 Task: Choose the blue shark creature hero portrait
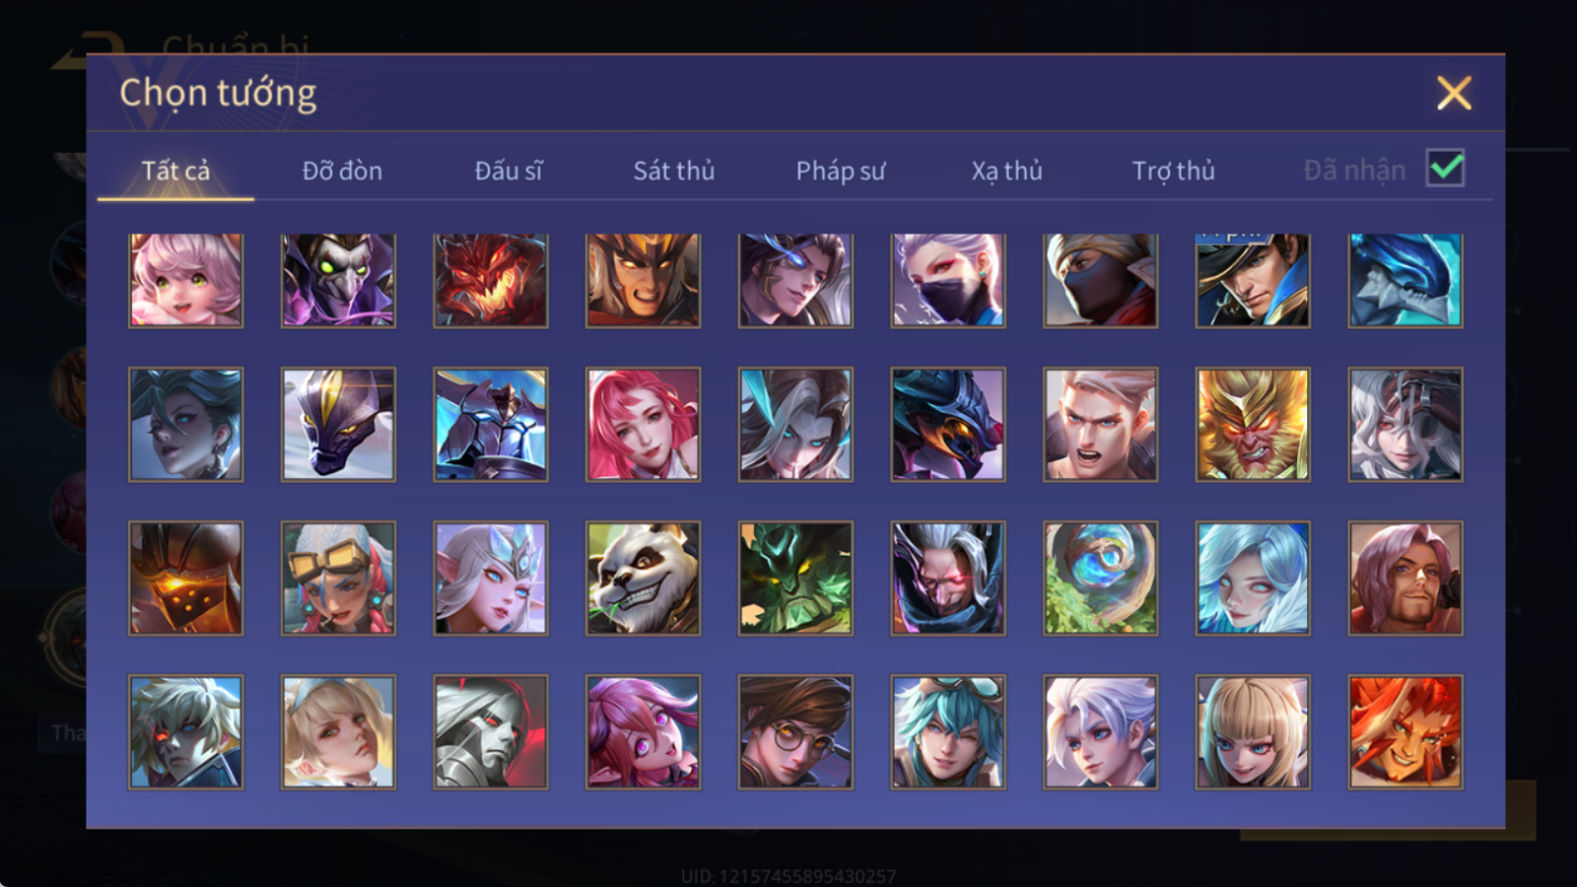pyautogui.click(x=1405, y=280)
